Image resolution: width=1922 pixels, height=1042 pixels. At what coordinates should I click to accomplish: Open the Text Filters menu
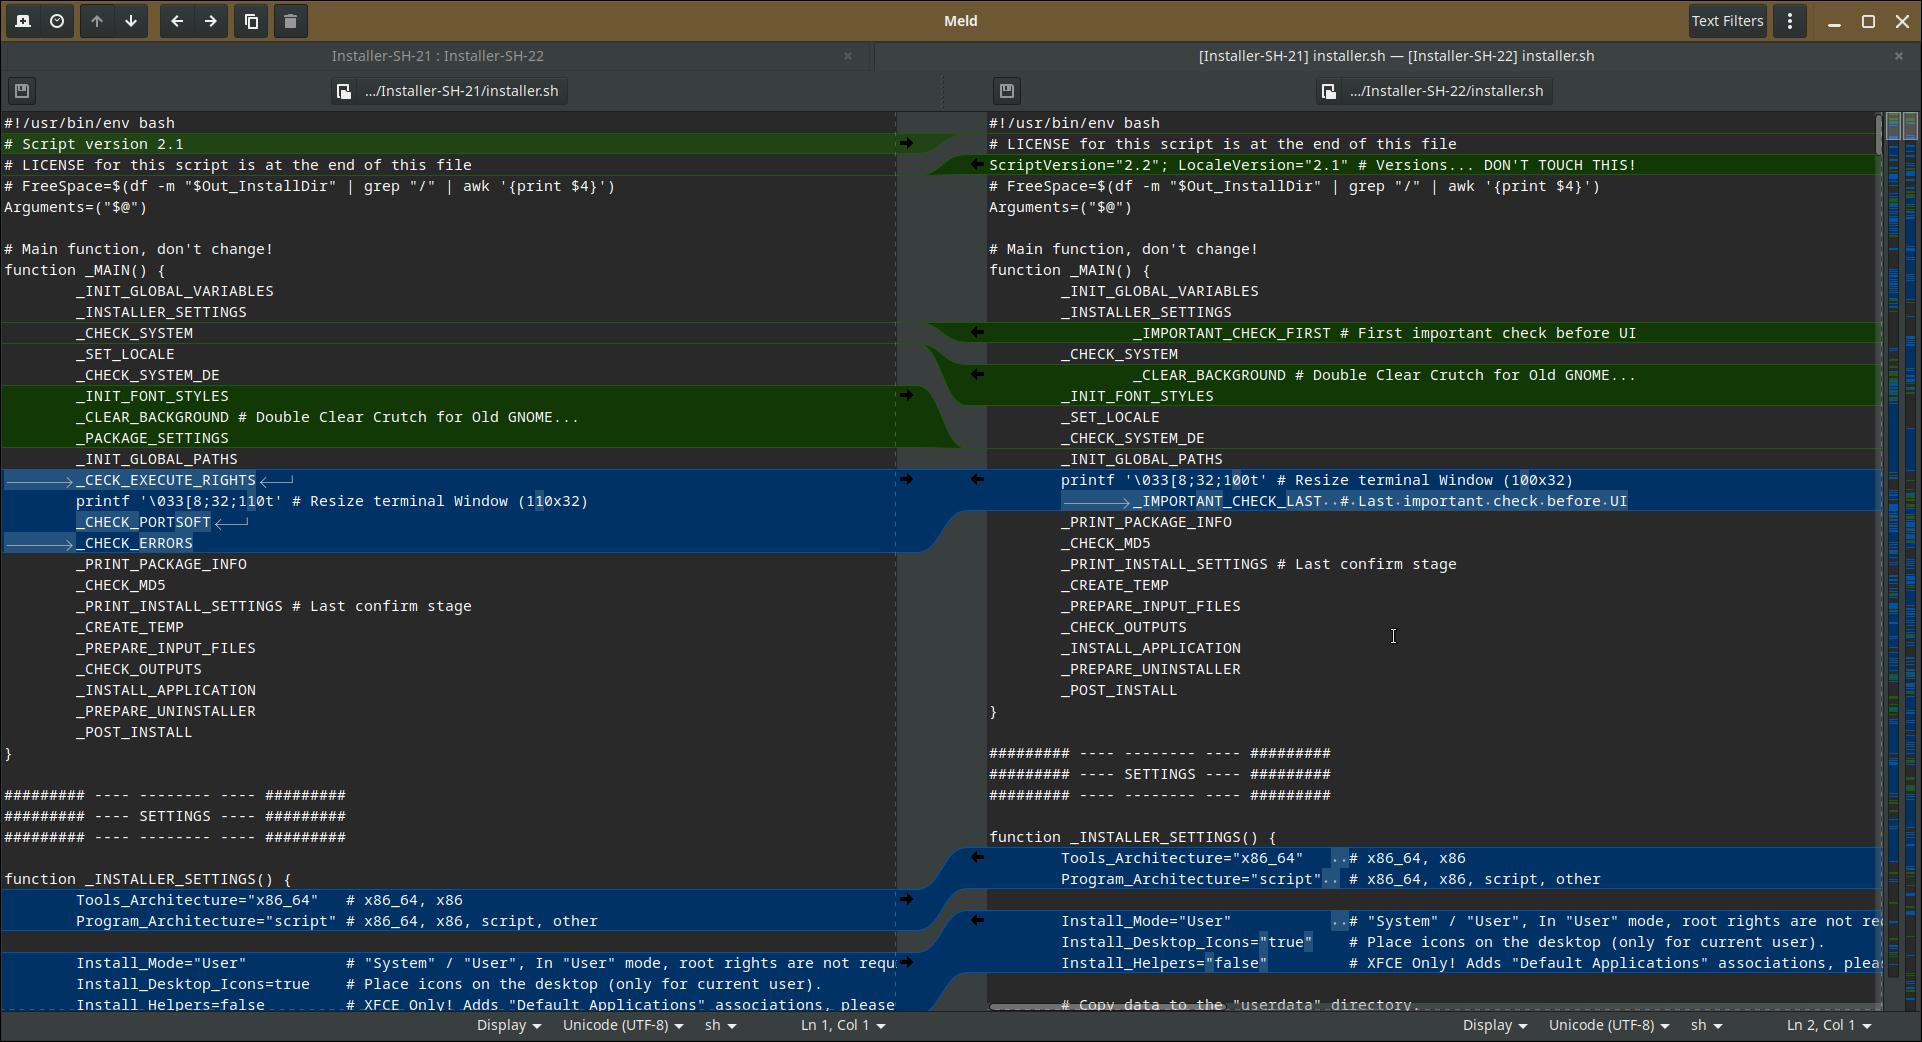1727,21
